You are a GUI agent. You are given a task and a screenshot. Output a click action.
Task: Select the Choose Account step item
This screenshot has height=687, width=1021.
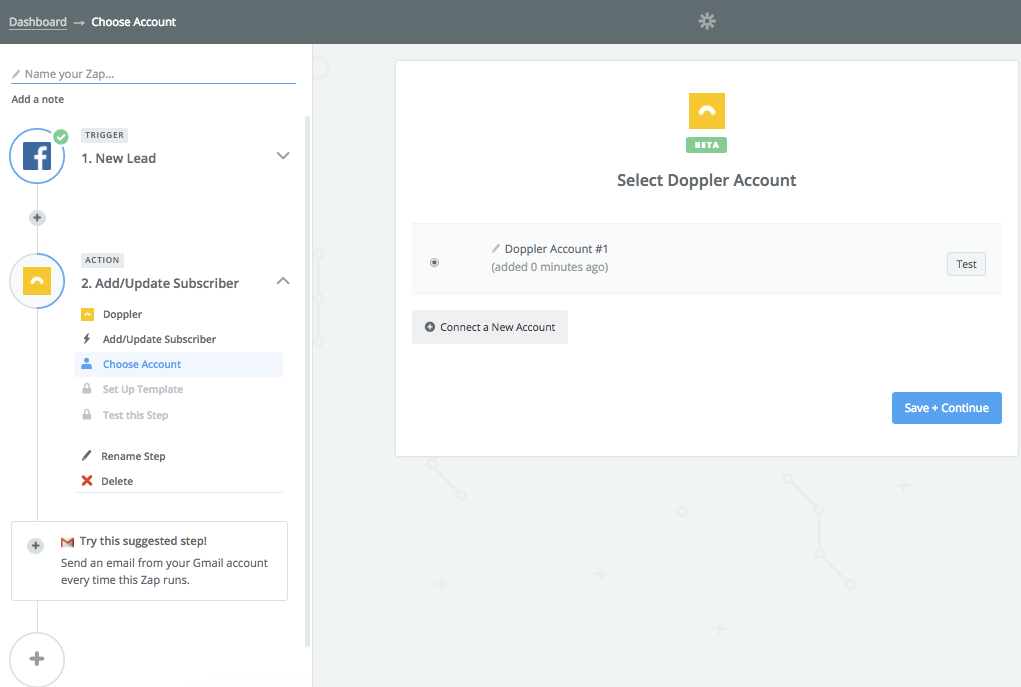[x=178, y=365]
